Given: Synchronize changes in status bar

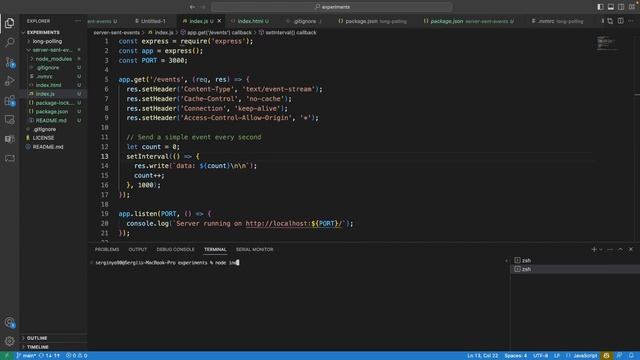Looking at the screenshot, I should click(49, 356).
